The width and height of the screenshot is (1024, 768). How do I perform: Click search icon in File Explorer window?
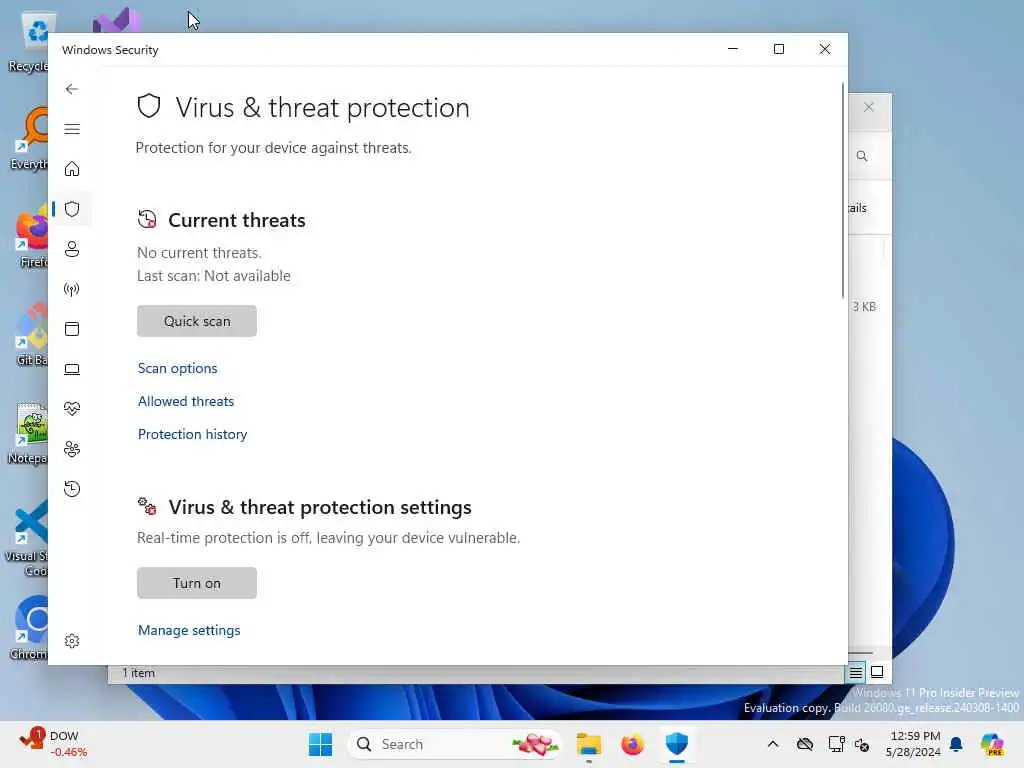(862, 156)
